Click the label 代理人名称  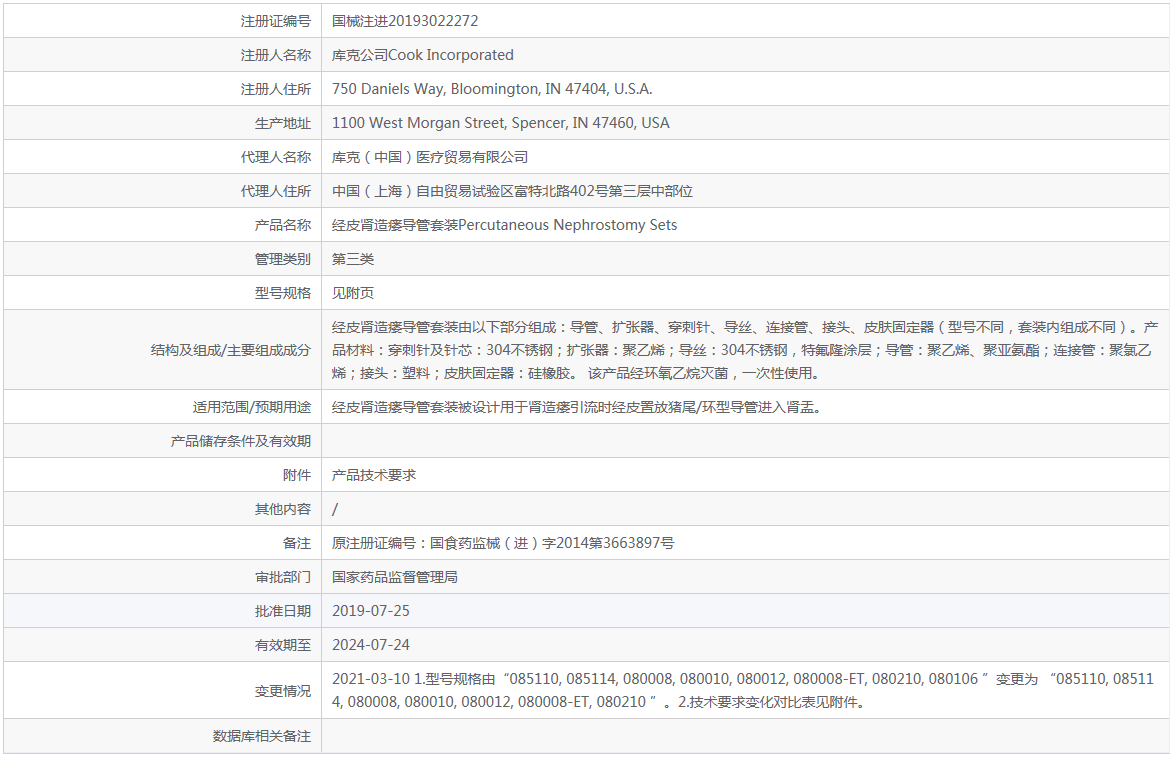(x=275, y=157)
